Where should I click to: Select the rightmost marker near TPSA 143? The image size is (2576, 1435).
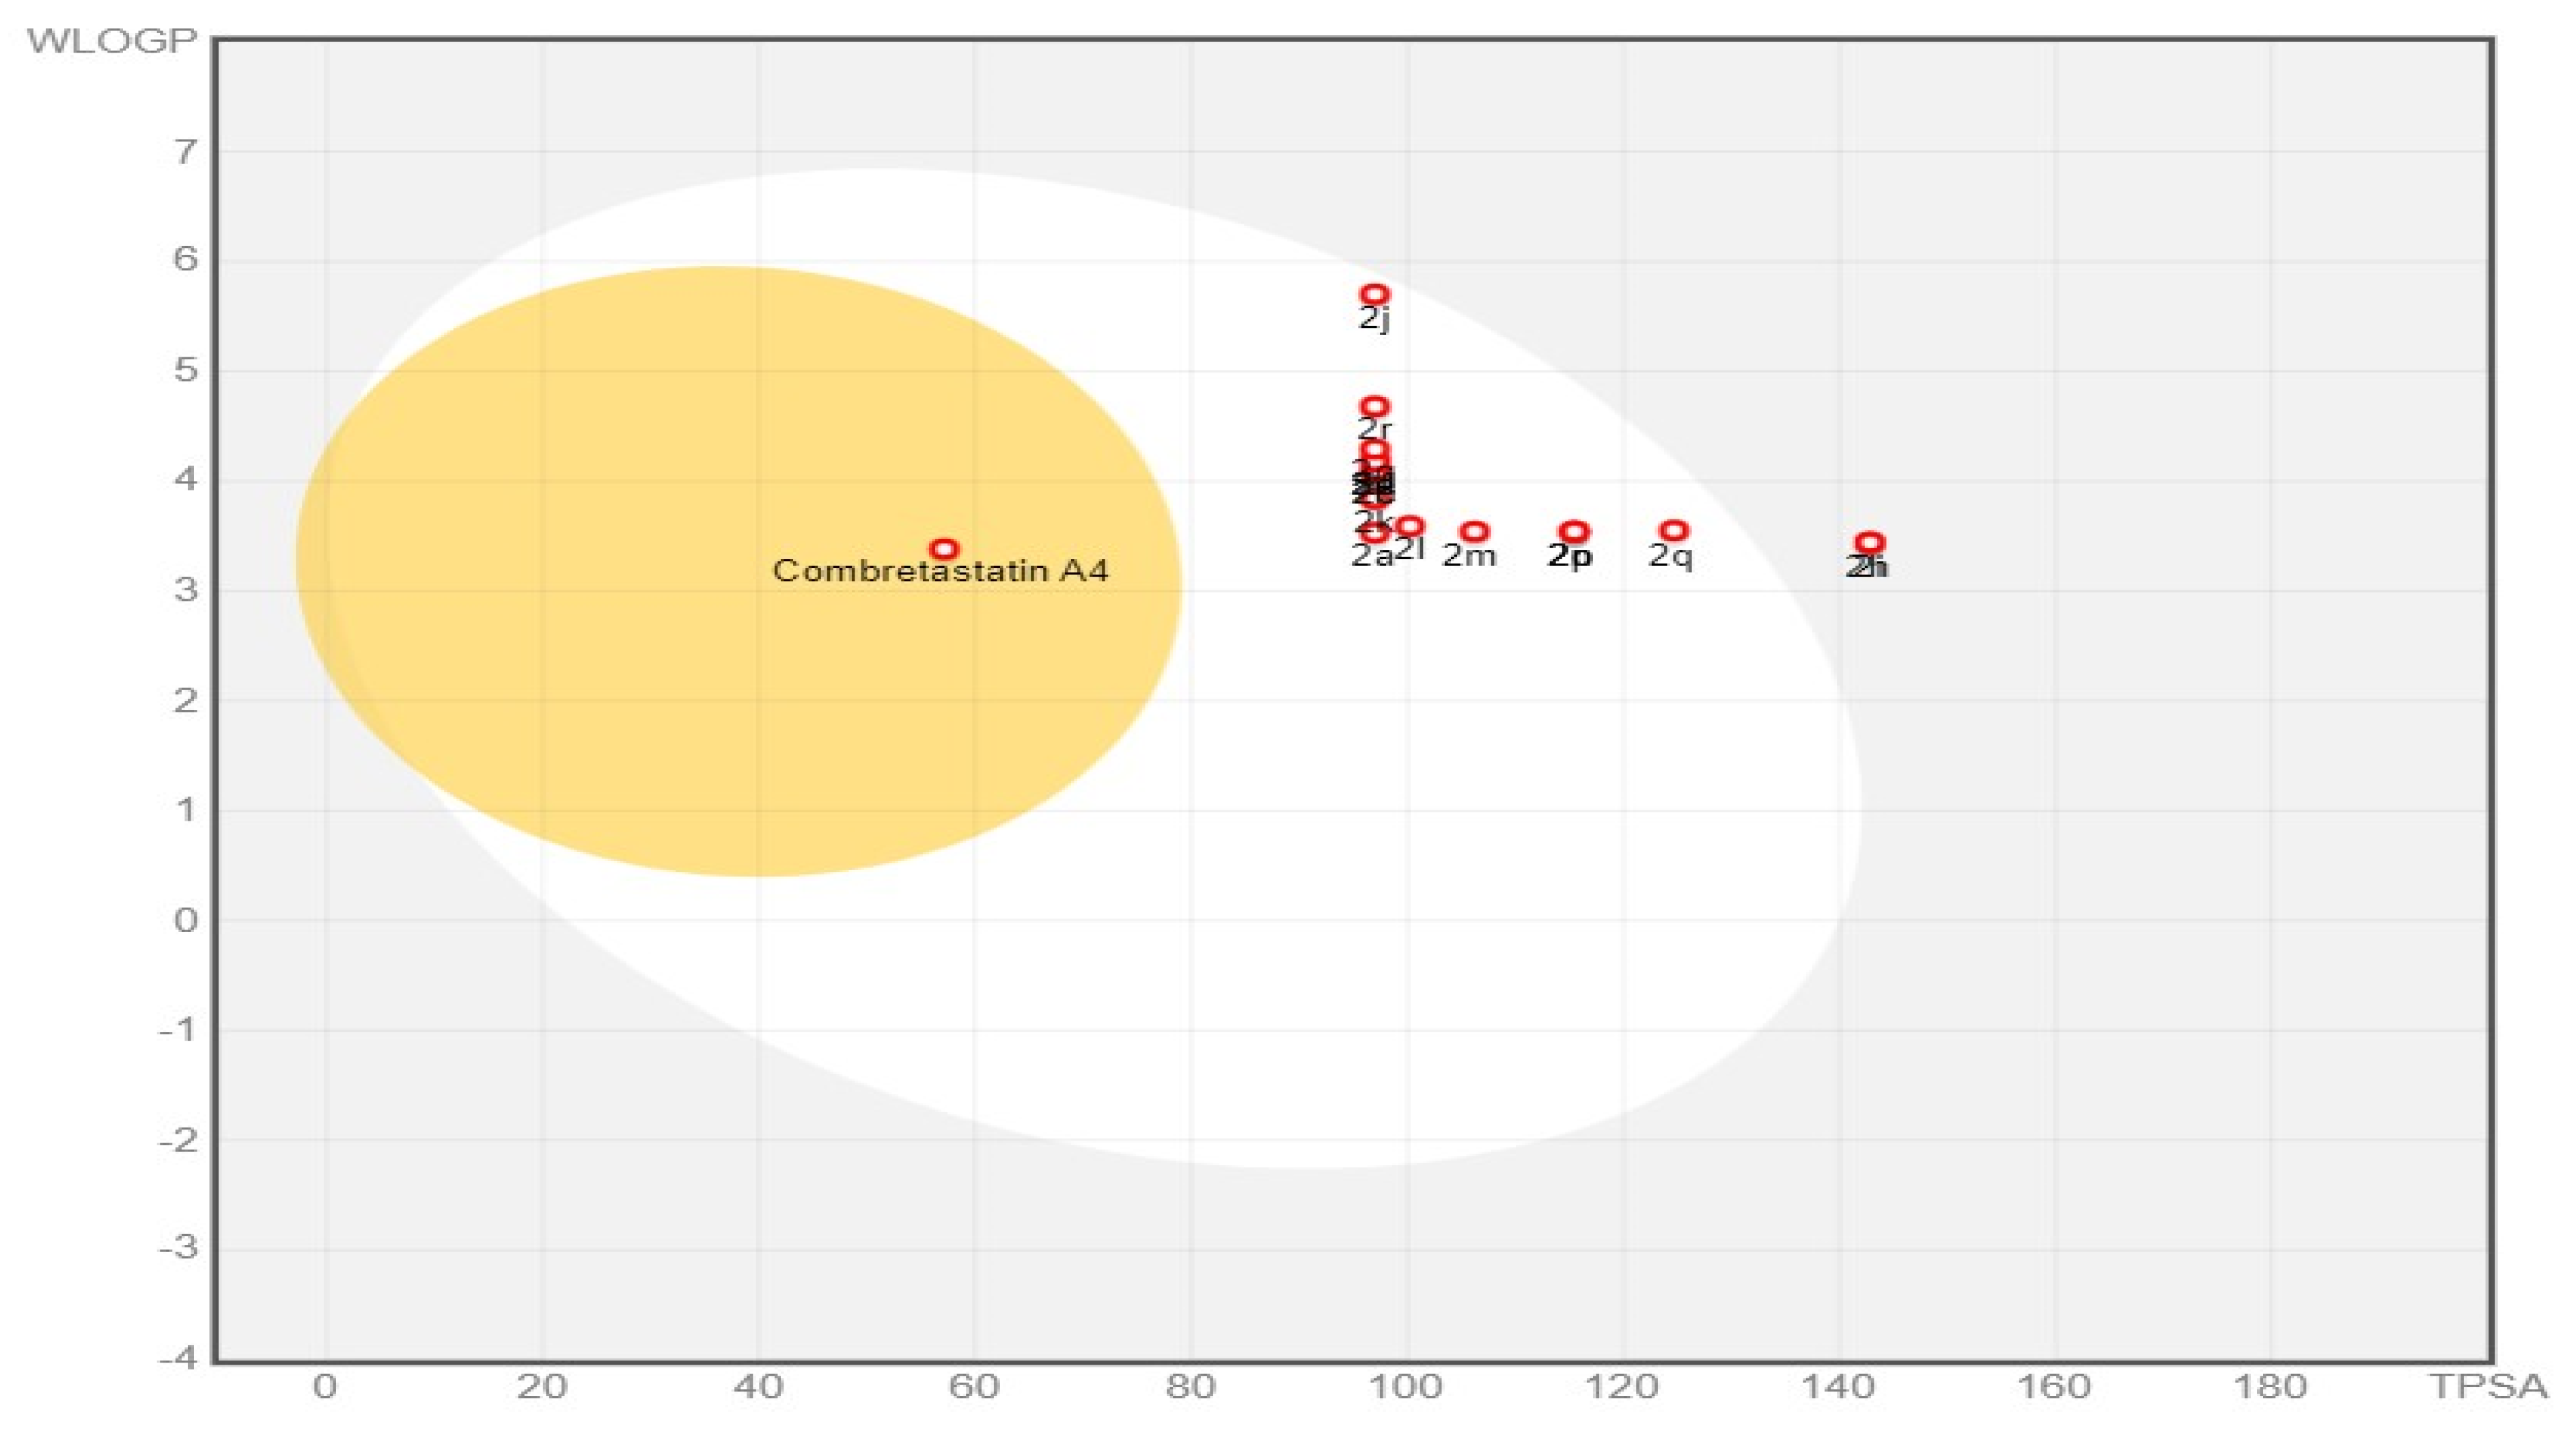coord(1869,542)
